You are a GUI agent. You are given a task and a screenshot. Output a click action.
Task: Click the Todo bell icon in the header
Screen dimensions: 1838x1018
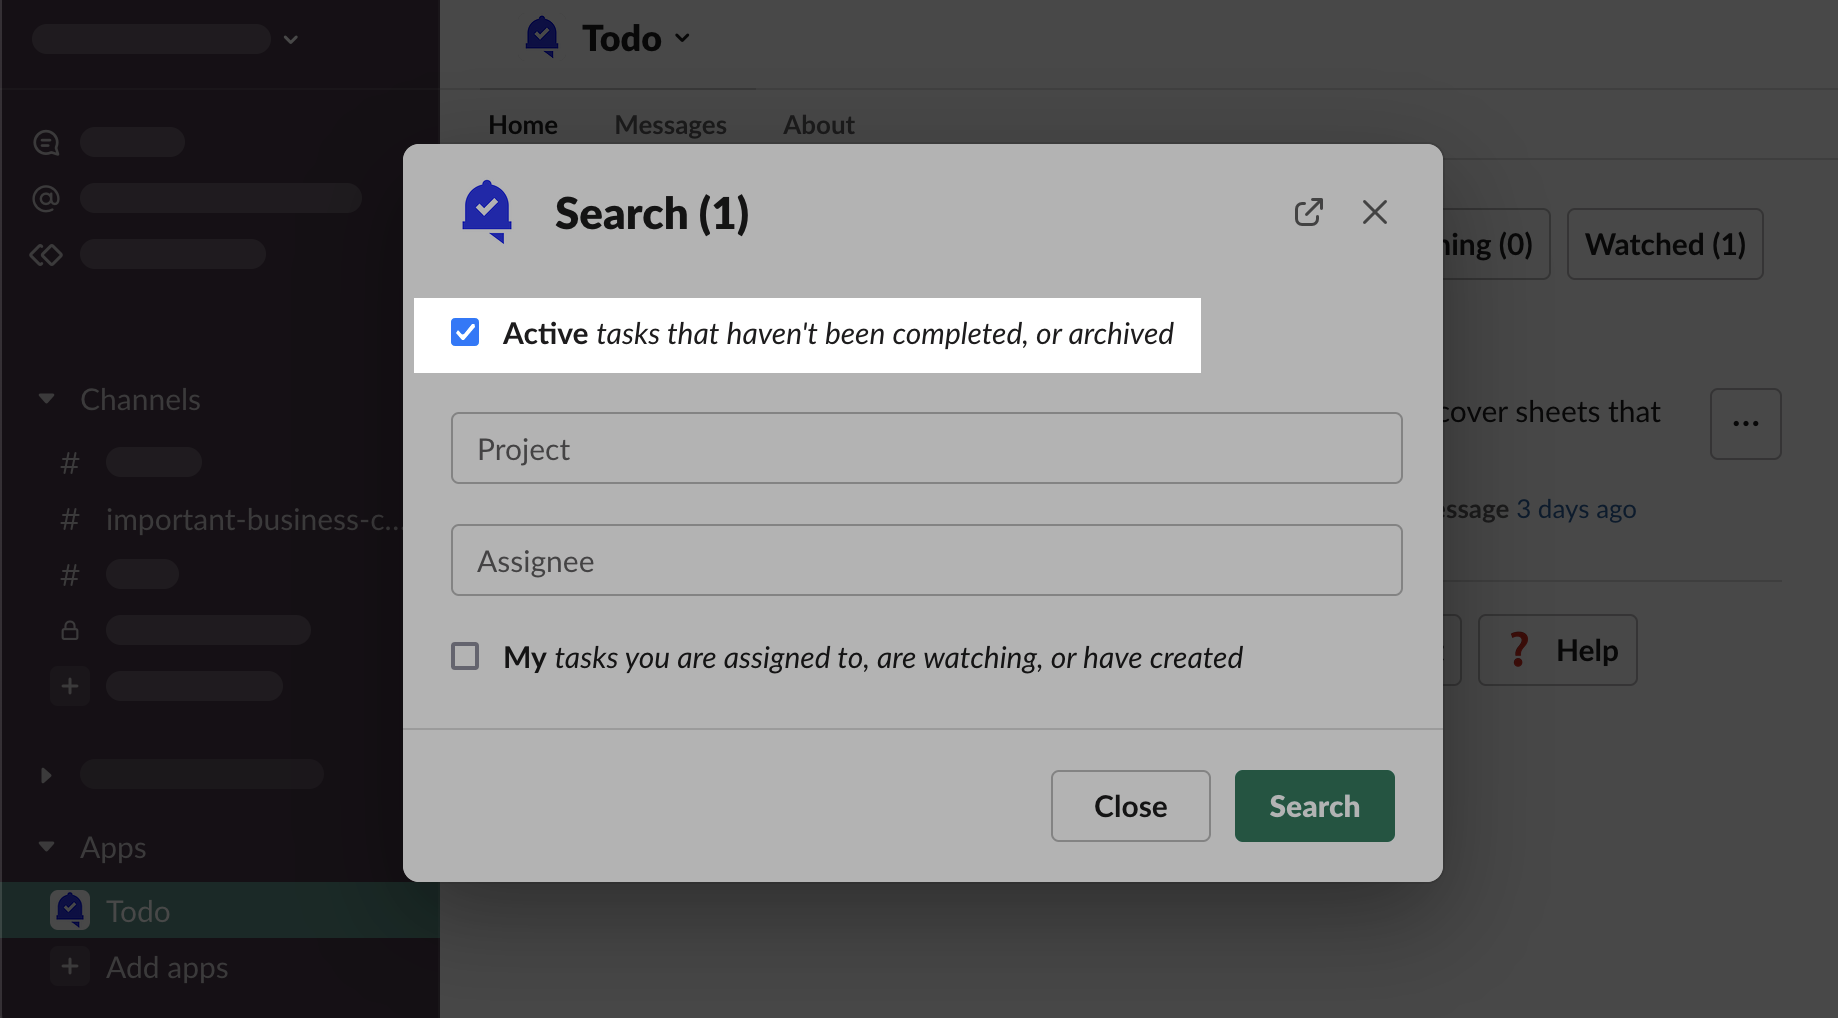point(542,37)
